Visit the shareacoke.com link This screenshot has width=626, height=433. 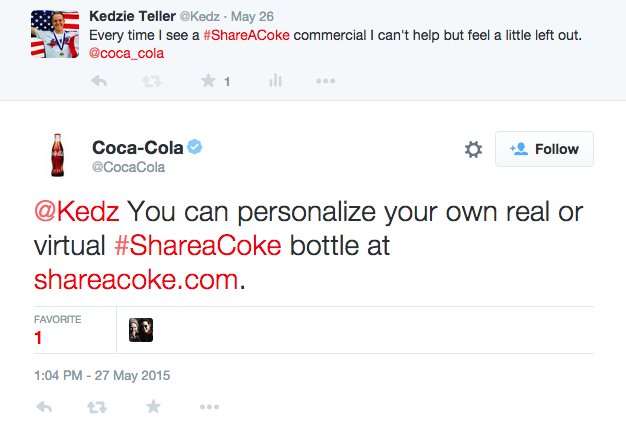click(x=137, y=278)
